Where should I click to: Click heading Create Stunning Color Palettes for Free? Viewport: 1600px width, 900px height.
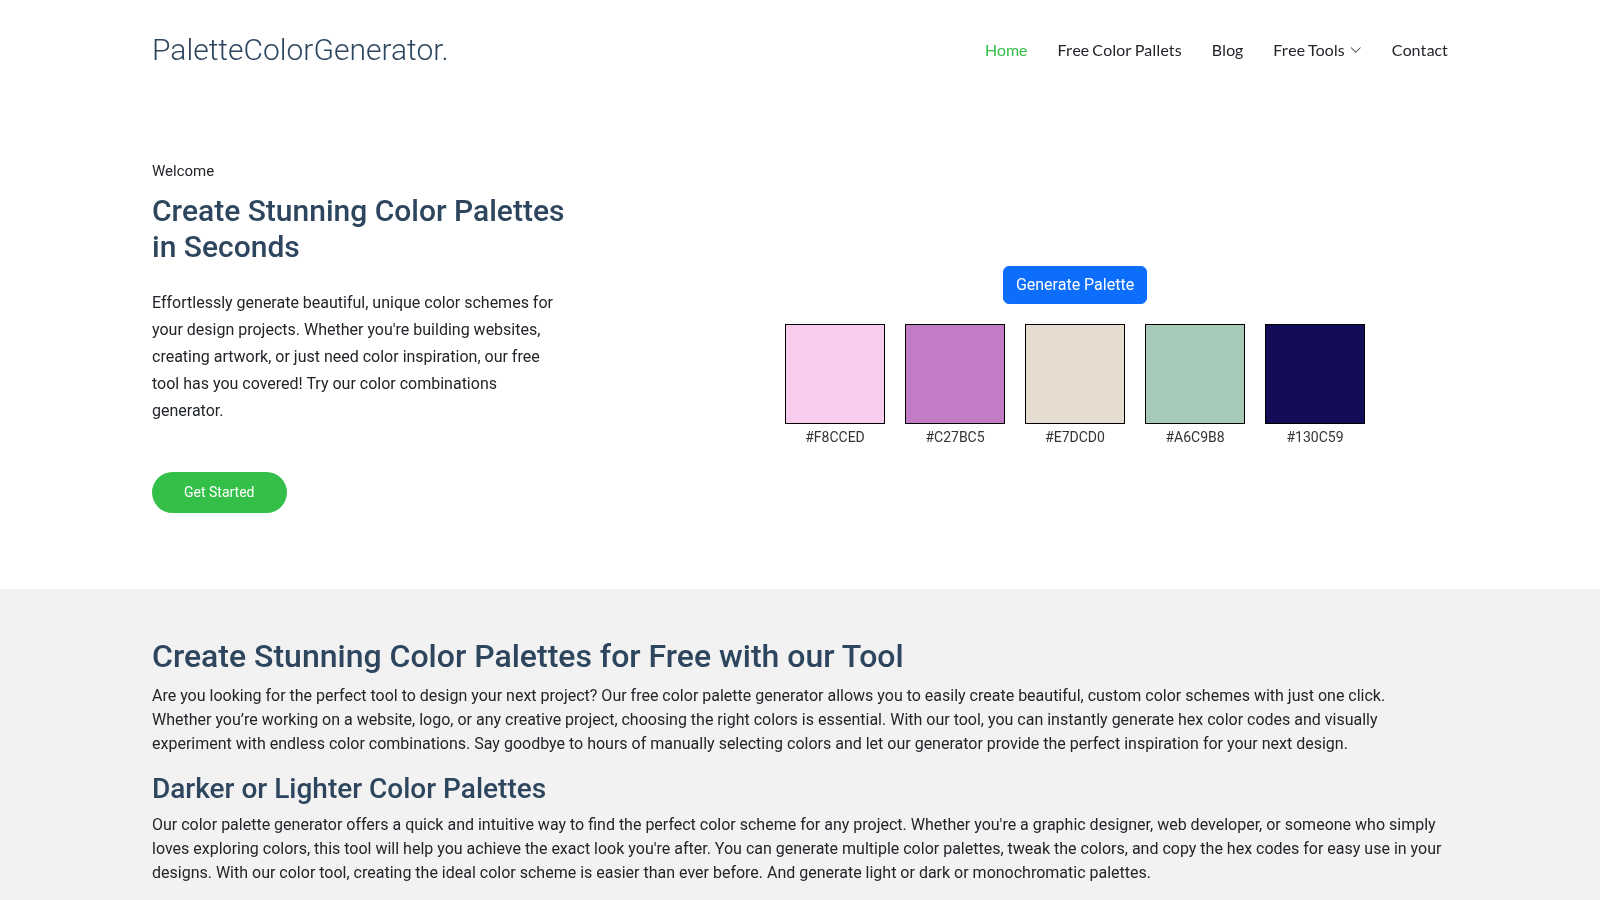pos(527,656)
